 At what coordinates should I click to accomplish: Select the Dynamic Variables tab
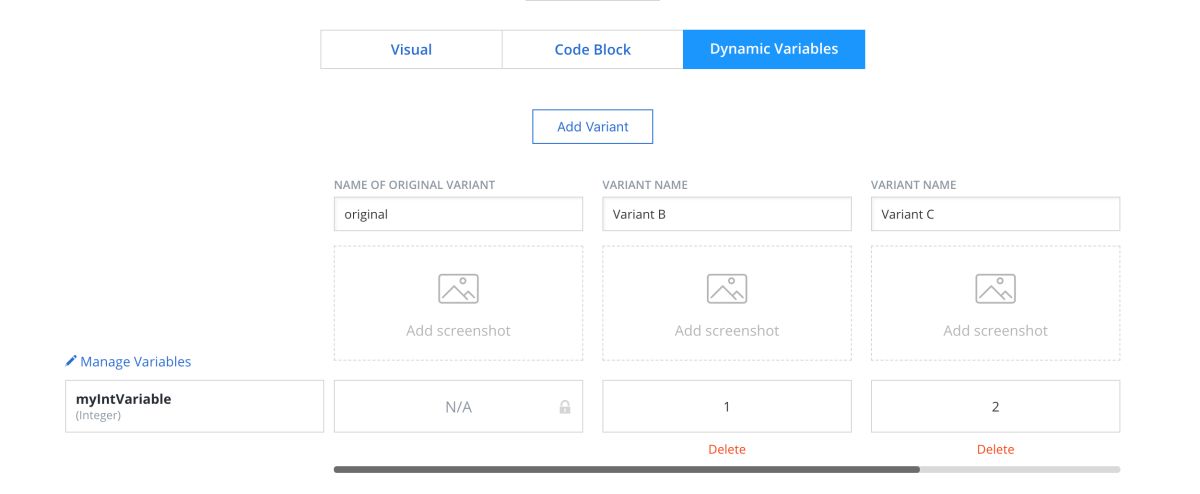pos(773,49)
